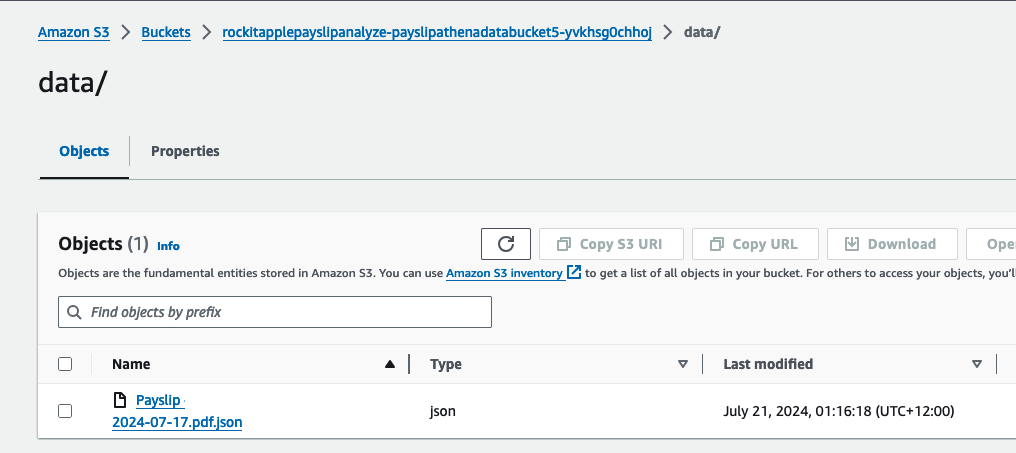This screenshot has width=1016, height=453.
Task: Tick the select-all checkbox in table header
Action: pyautogui.click(x=65, y=364)
